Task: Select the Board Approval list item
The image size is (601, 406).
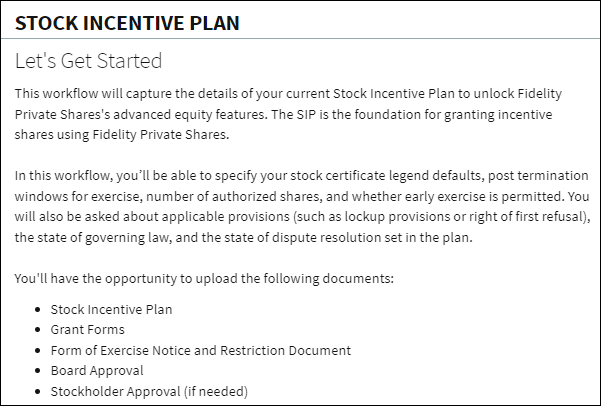Action: 97,371
